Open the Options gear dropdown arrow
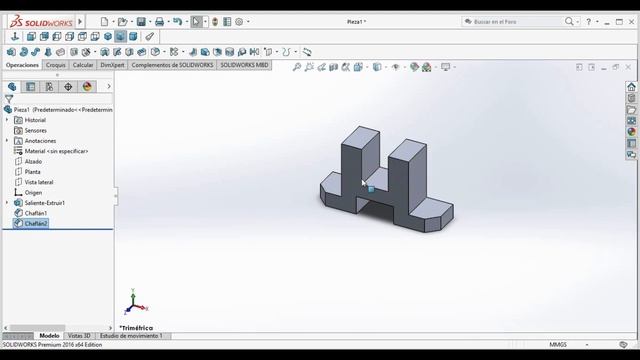 point(248,22)
